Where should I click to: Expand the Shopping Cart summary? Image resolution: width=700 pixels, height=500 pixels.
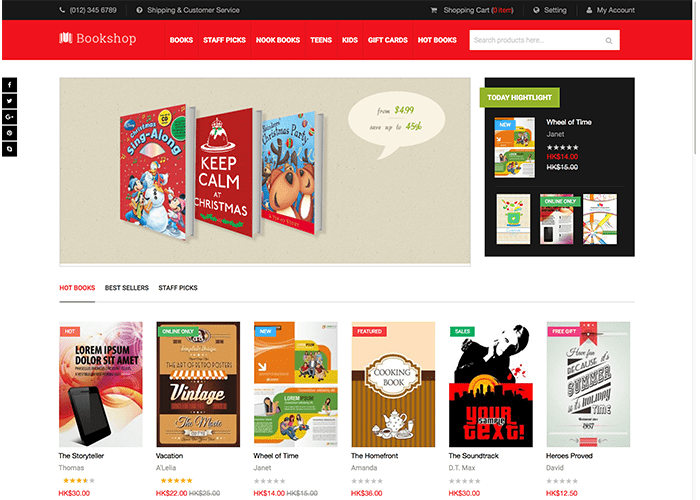[472, 10]
